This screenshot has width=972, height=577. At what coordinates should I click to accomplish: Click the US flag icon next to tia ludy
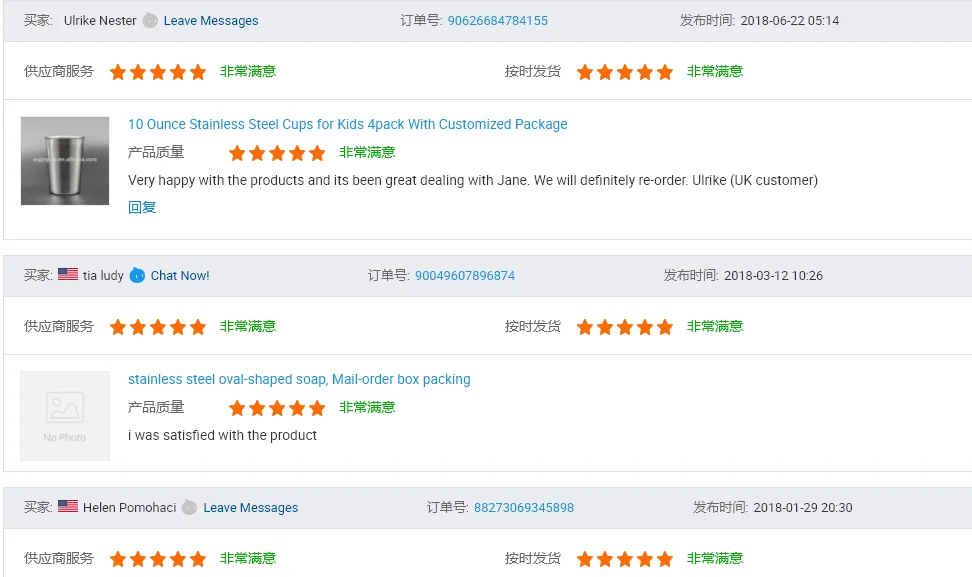pyautogui.click(x=66, y=275)
